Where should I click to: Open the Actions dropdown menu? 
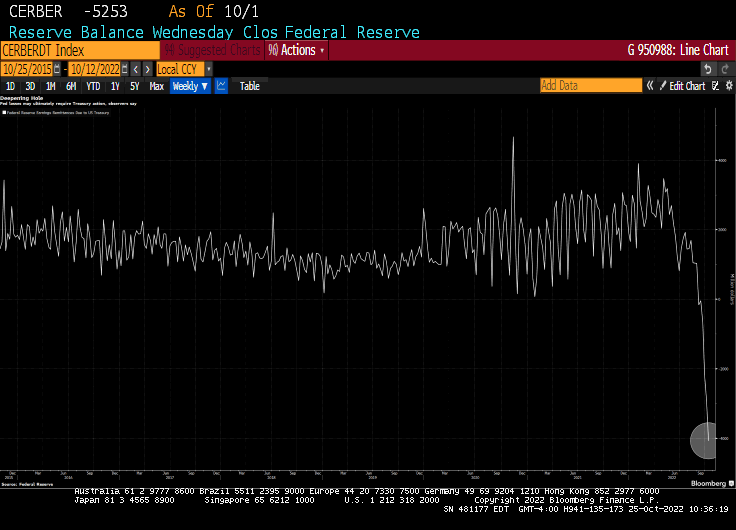(296, 50)
